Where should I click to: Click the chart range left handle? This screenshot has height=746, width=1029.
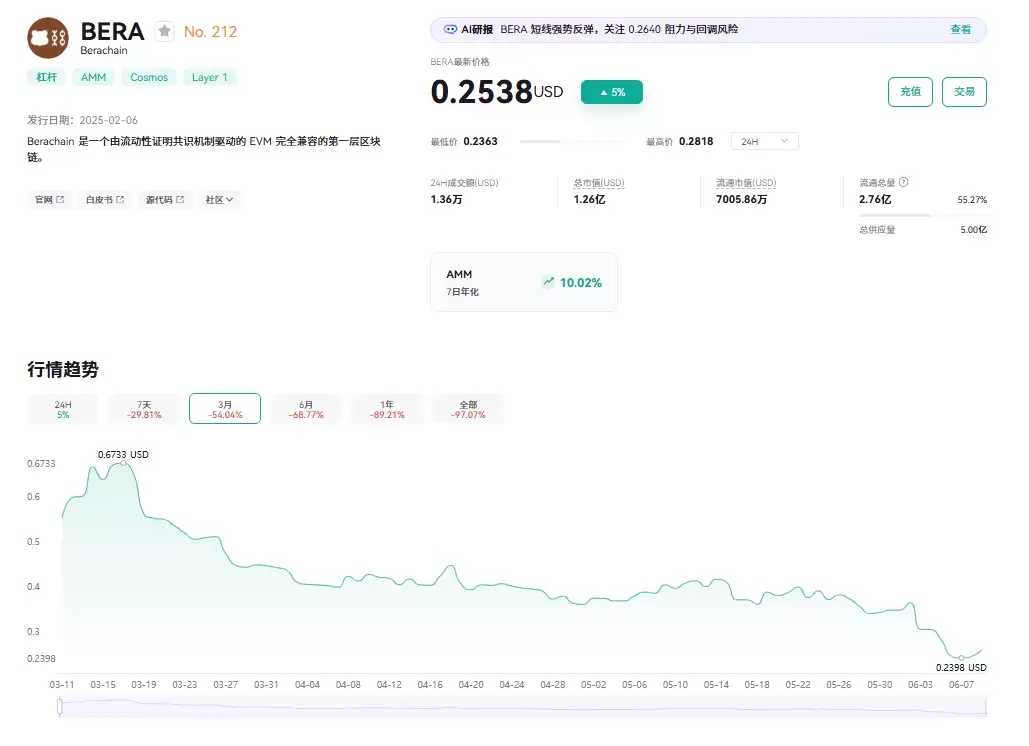[60, 707]
